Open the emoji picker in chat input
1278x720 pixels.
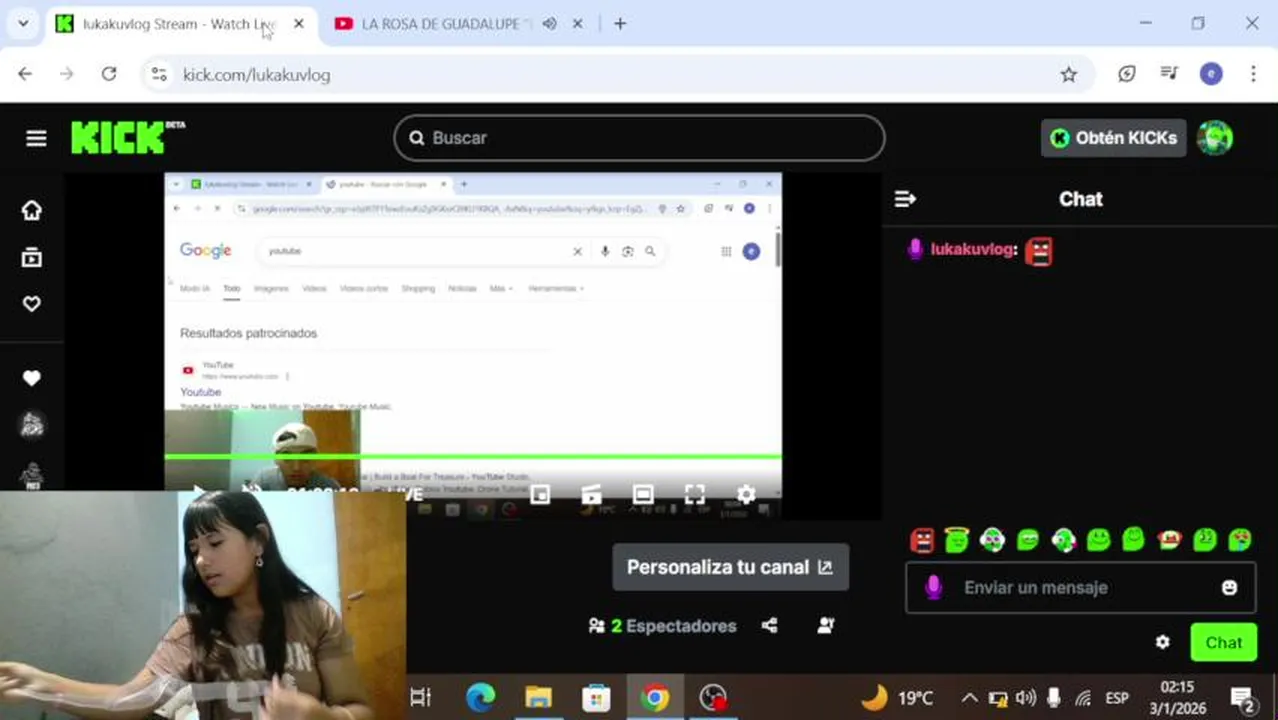tap(1230, 588)
